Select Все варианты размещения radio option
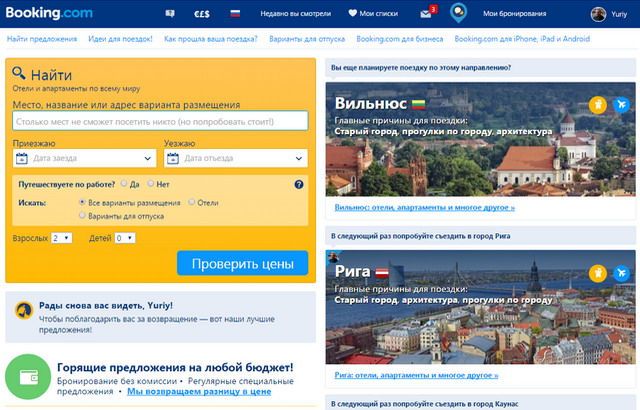640x410 pixels. click(x=82, y=202)
